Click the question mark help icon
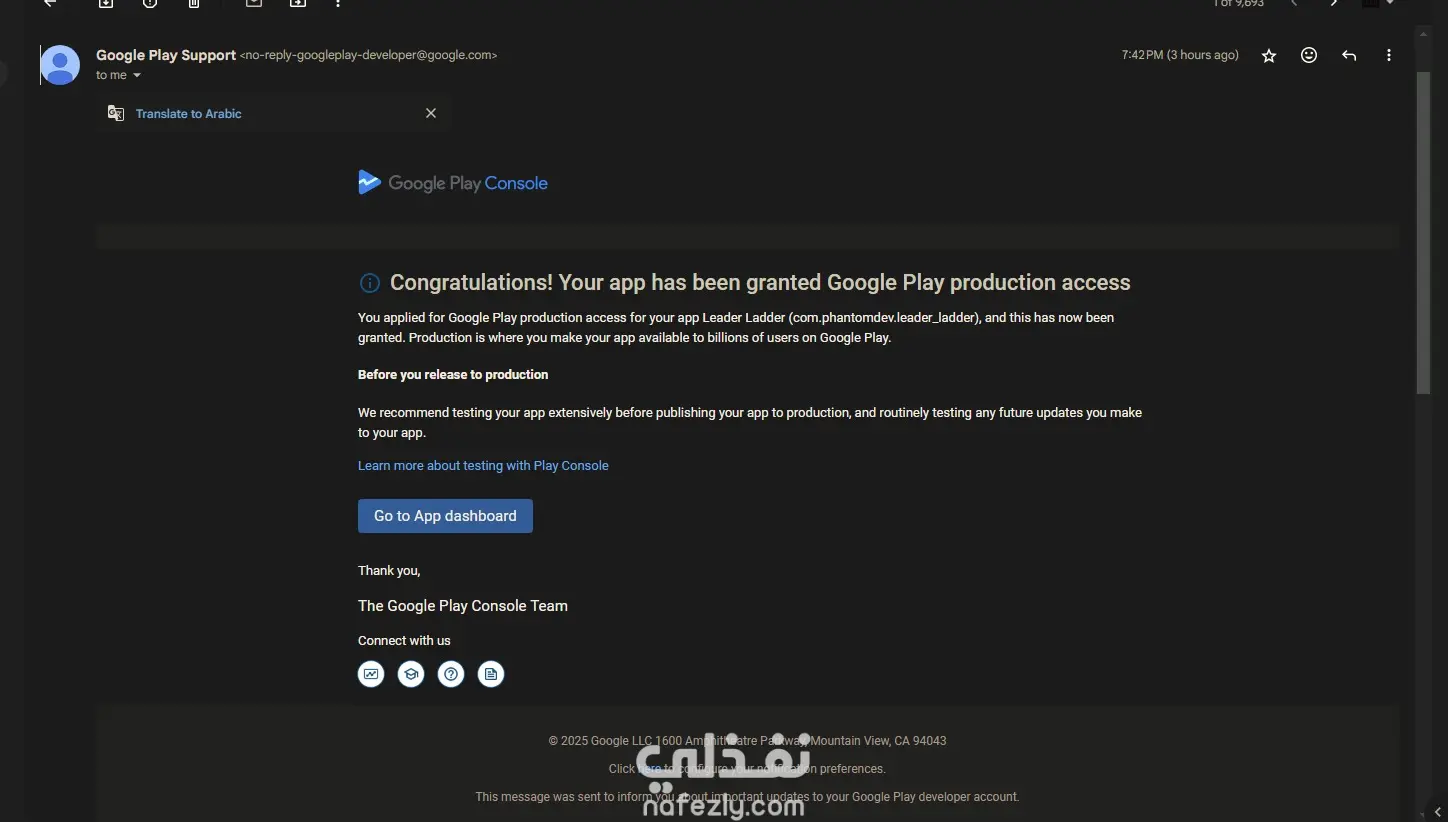This screenshot has width=1448, height=822. [x=451, y=674]
